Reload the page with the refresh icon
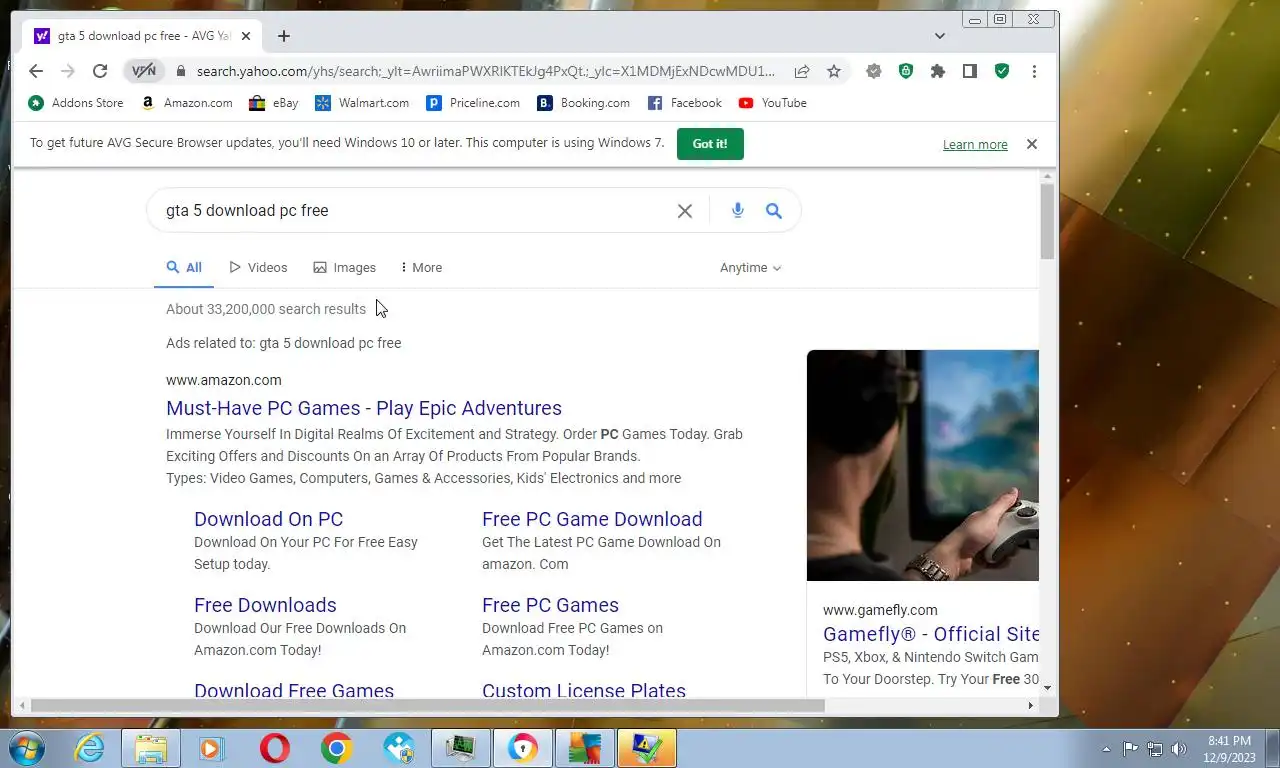Viewport: 1280px width, 768px height. click(100, 71)
